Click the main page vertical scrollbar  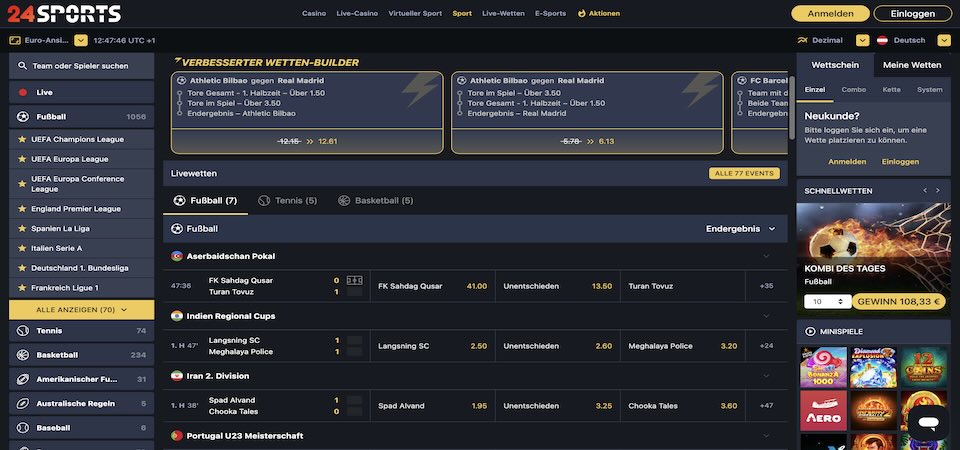coord(792,108)
